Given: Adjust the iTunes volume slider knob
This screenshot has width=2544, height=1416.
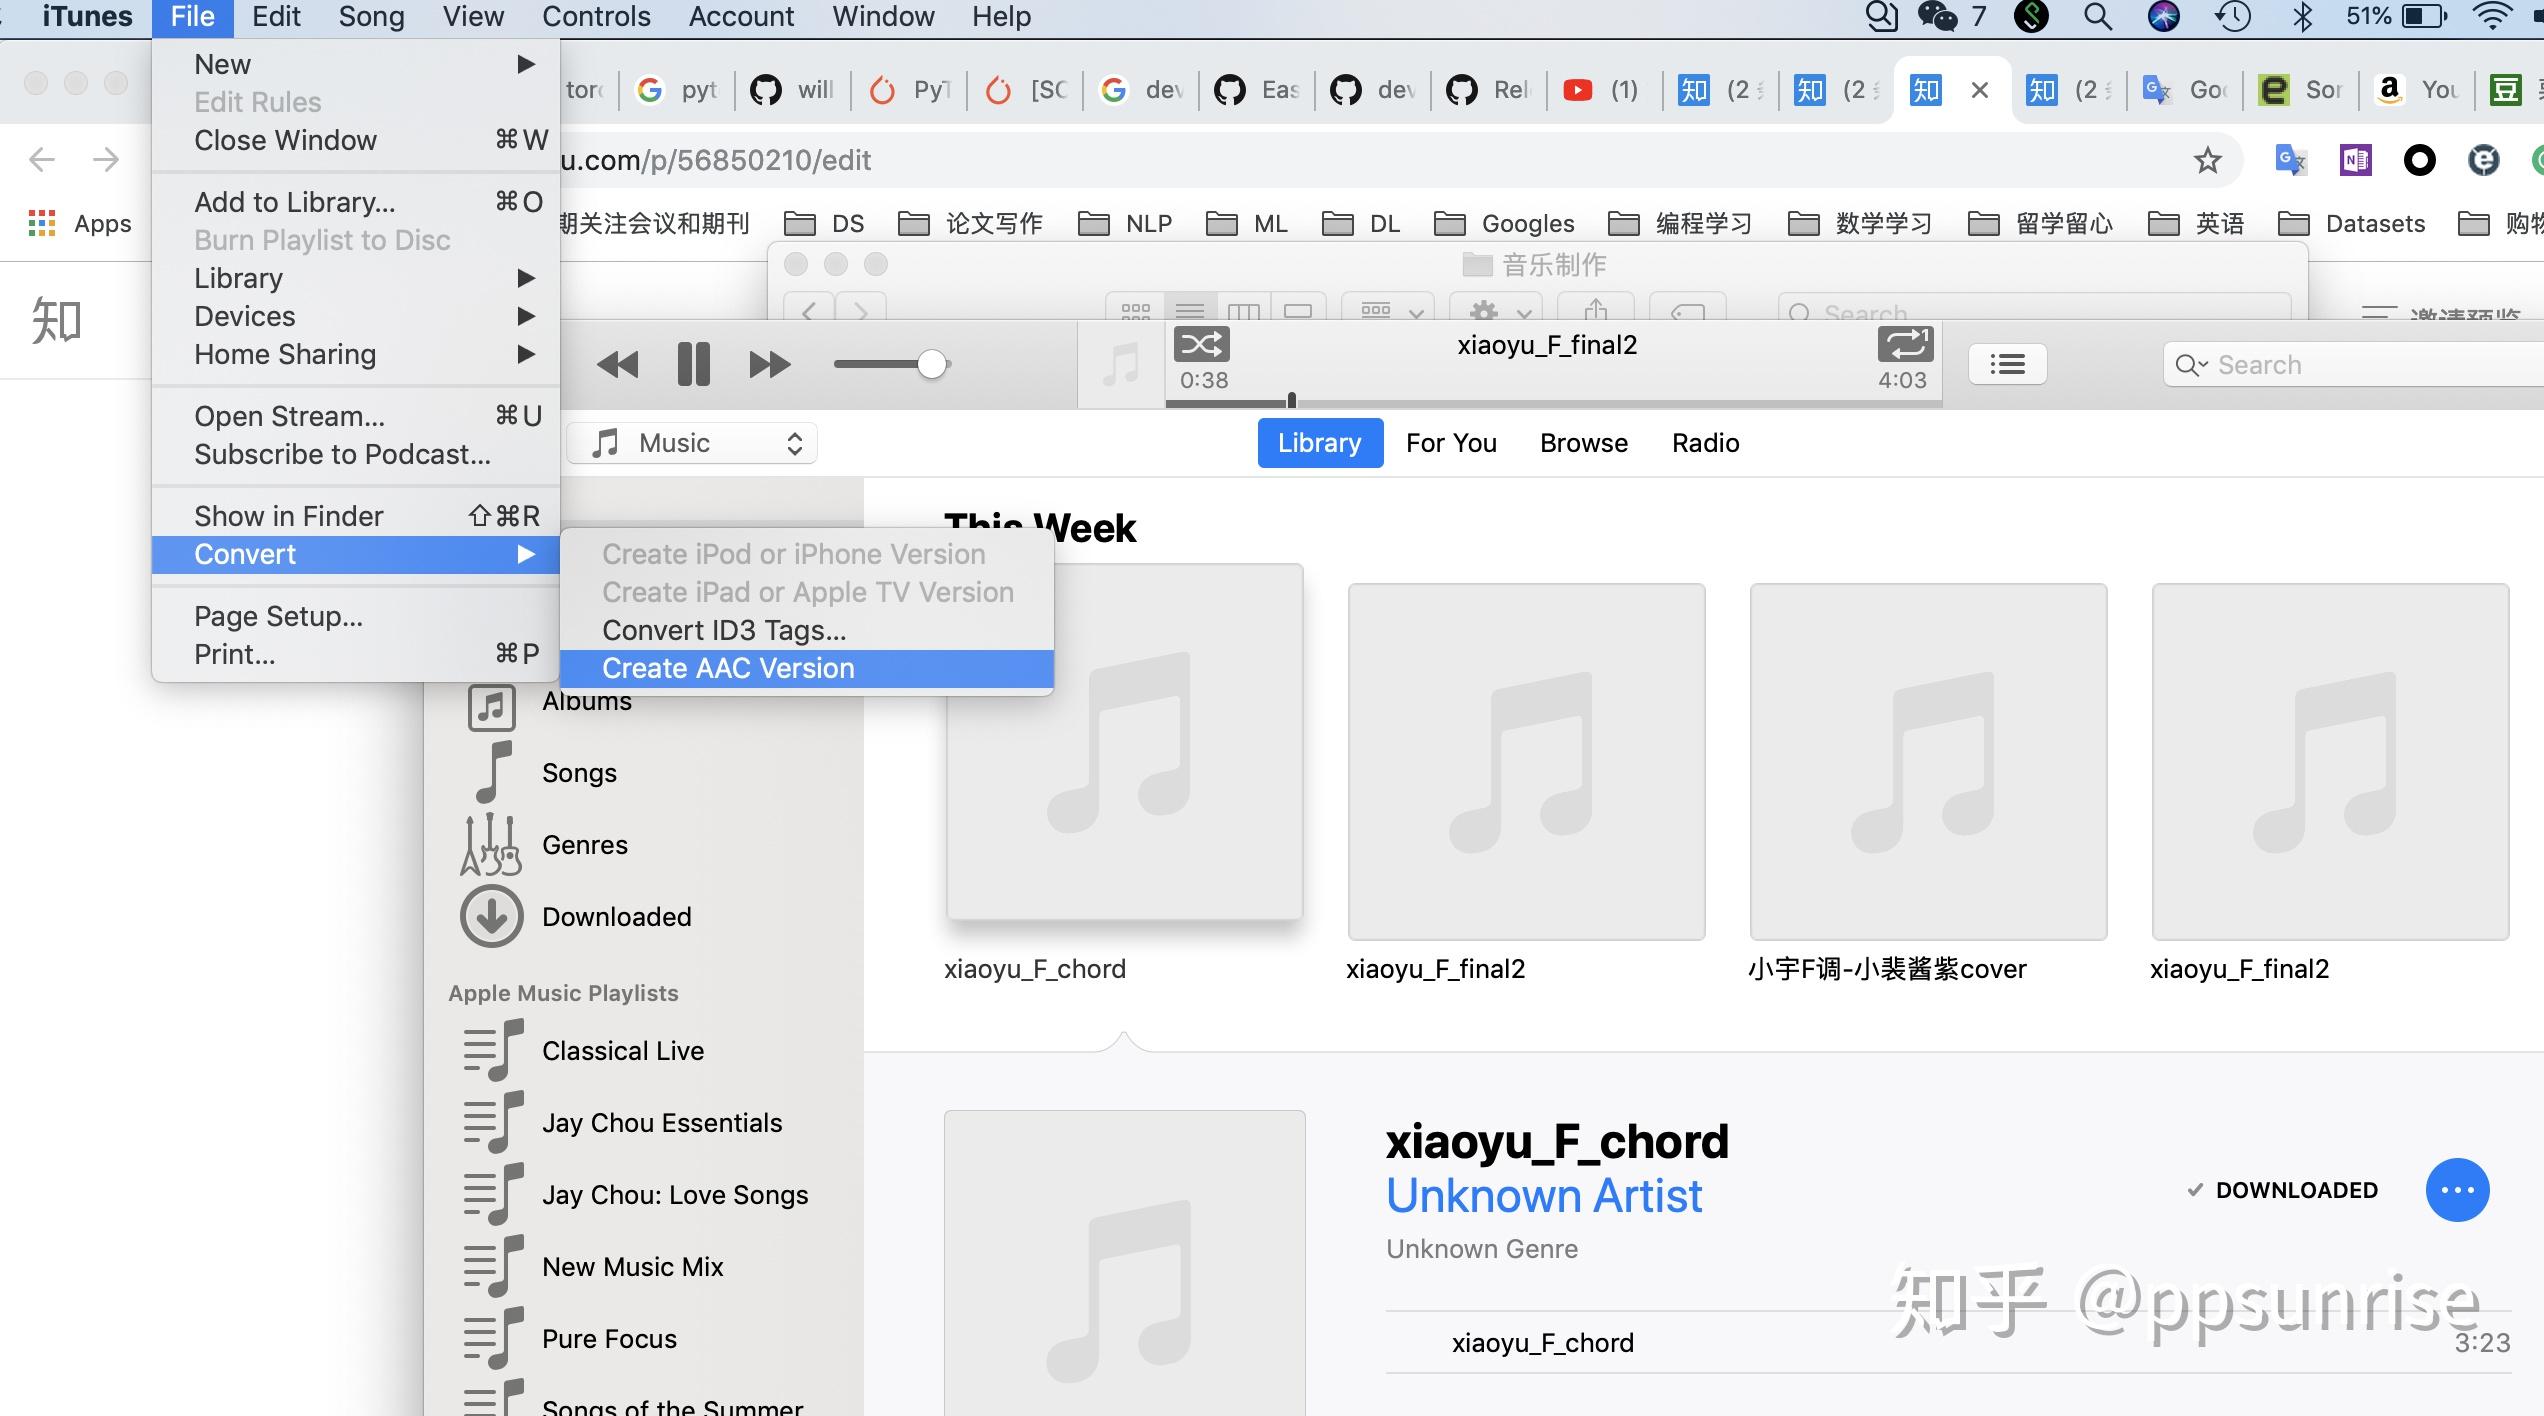Looking at the screenshot, I should tap(932, 364).
